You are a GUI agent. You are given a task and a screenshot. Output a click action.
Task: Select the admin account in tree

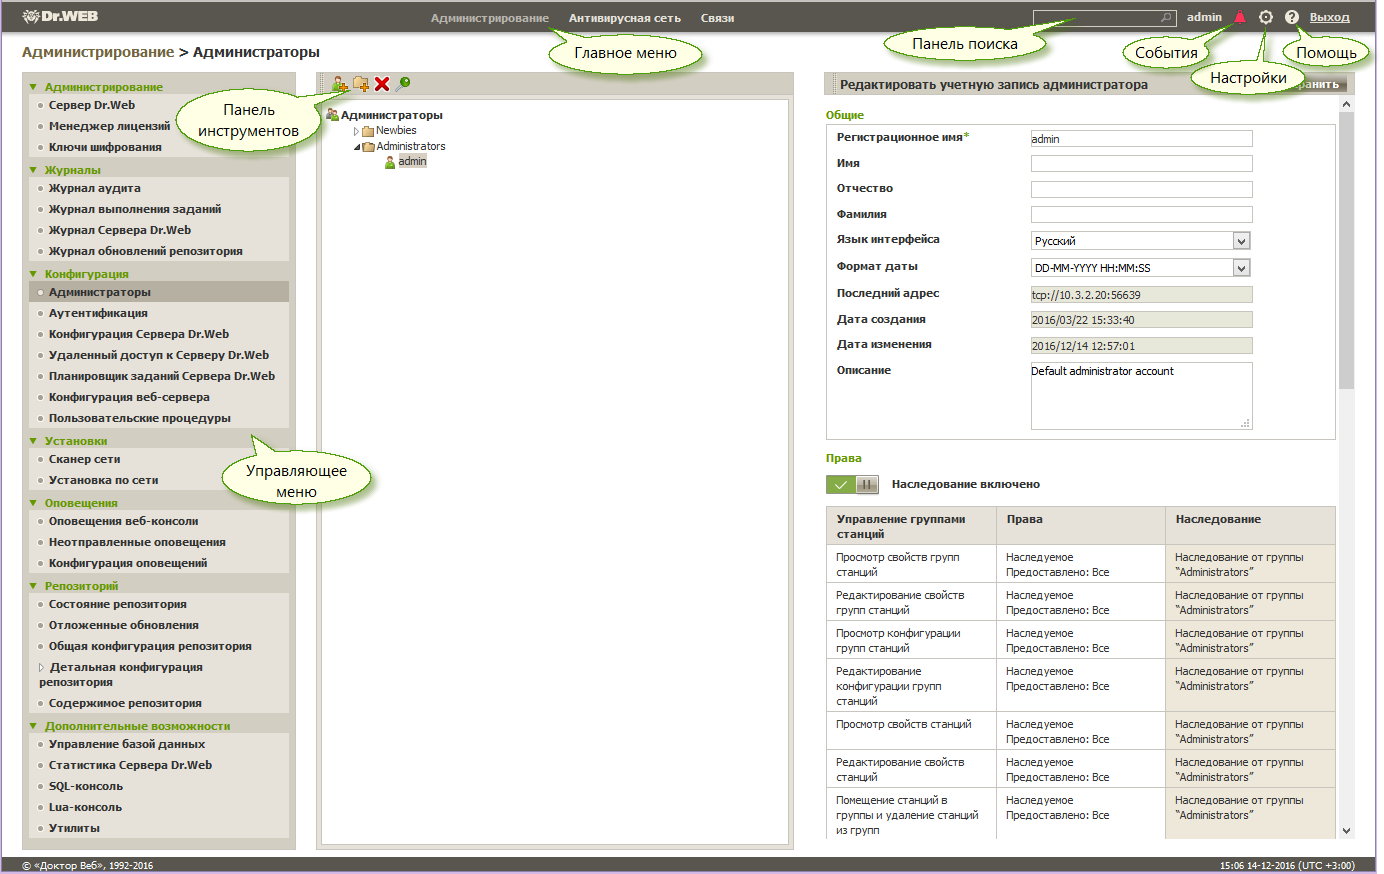(412, 161)
